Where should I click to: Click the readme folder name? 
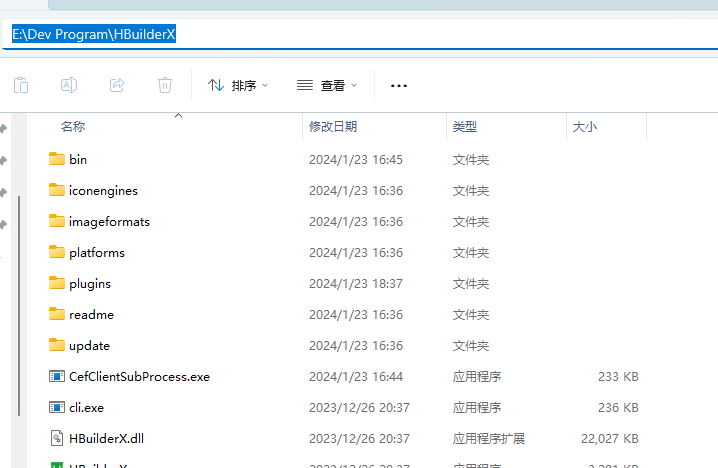pos(91,315)
